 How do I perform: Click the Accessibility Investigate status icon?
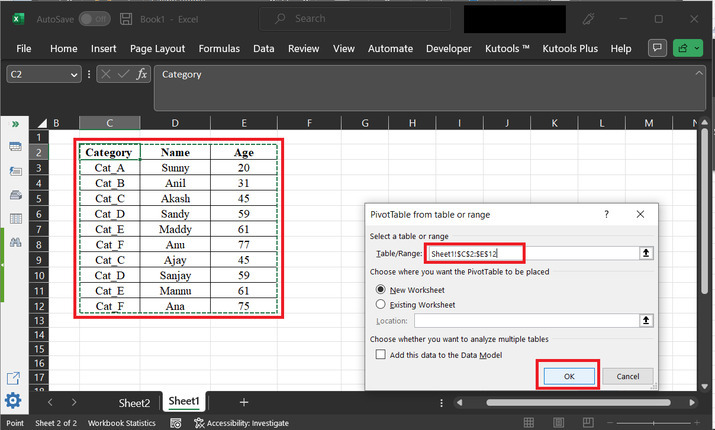198,423
